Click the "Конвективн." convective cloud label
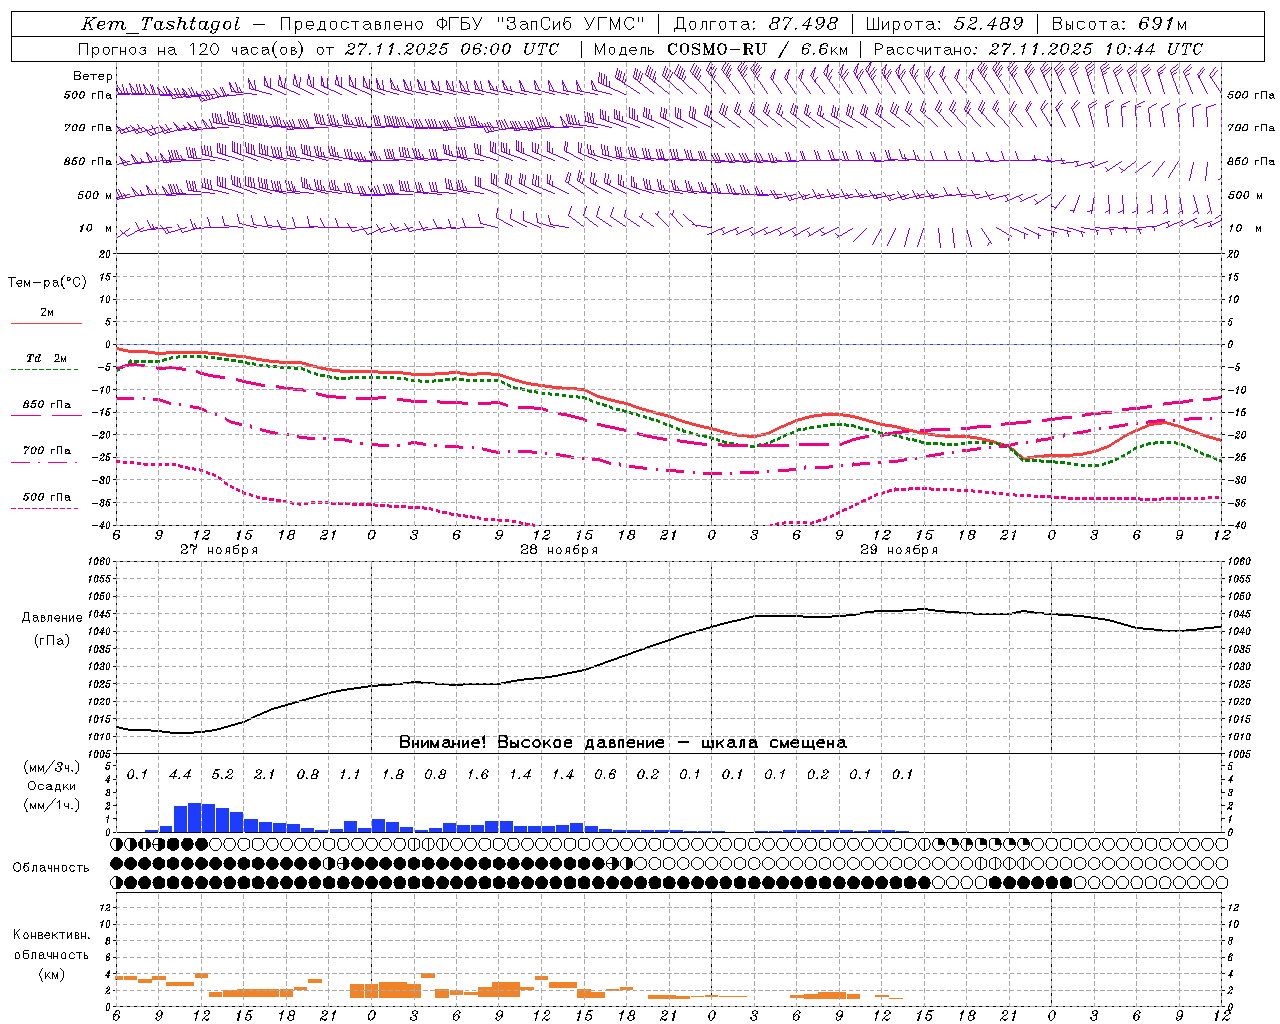The height and width of the screenshot is (1024, 1280). pos(51,935)
